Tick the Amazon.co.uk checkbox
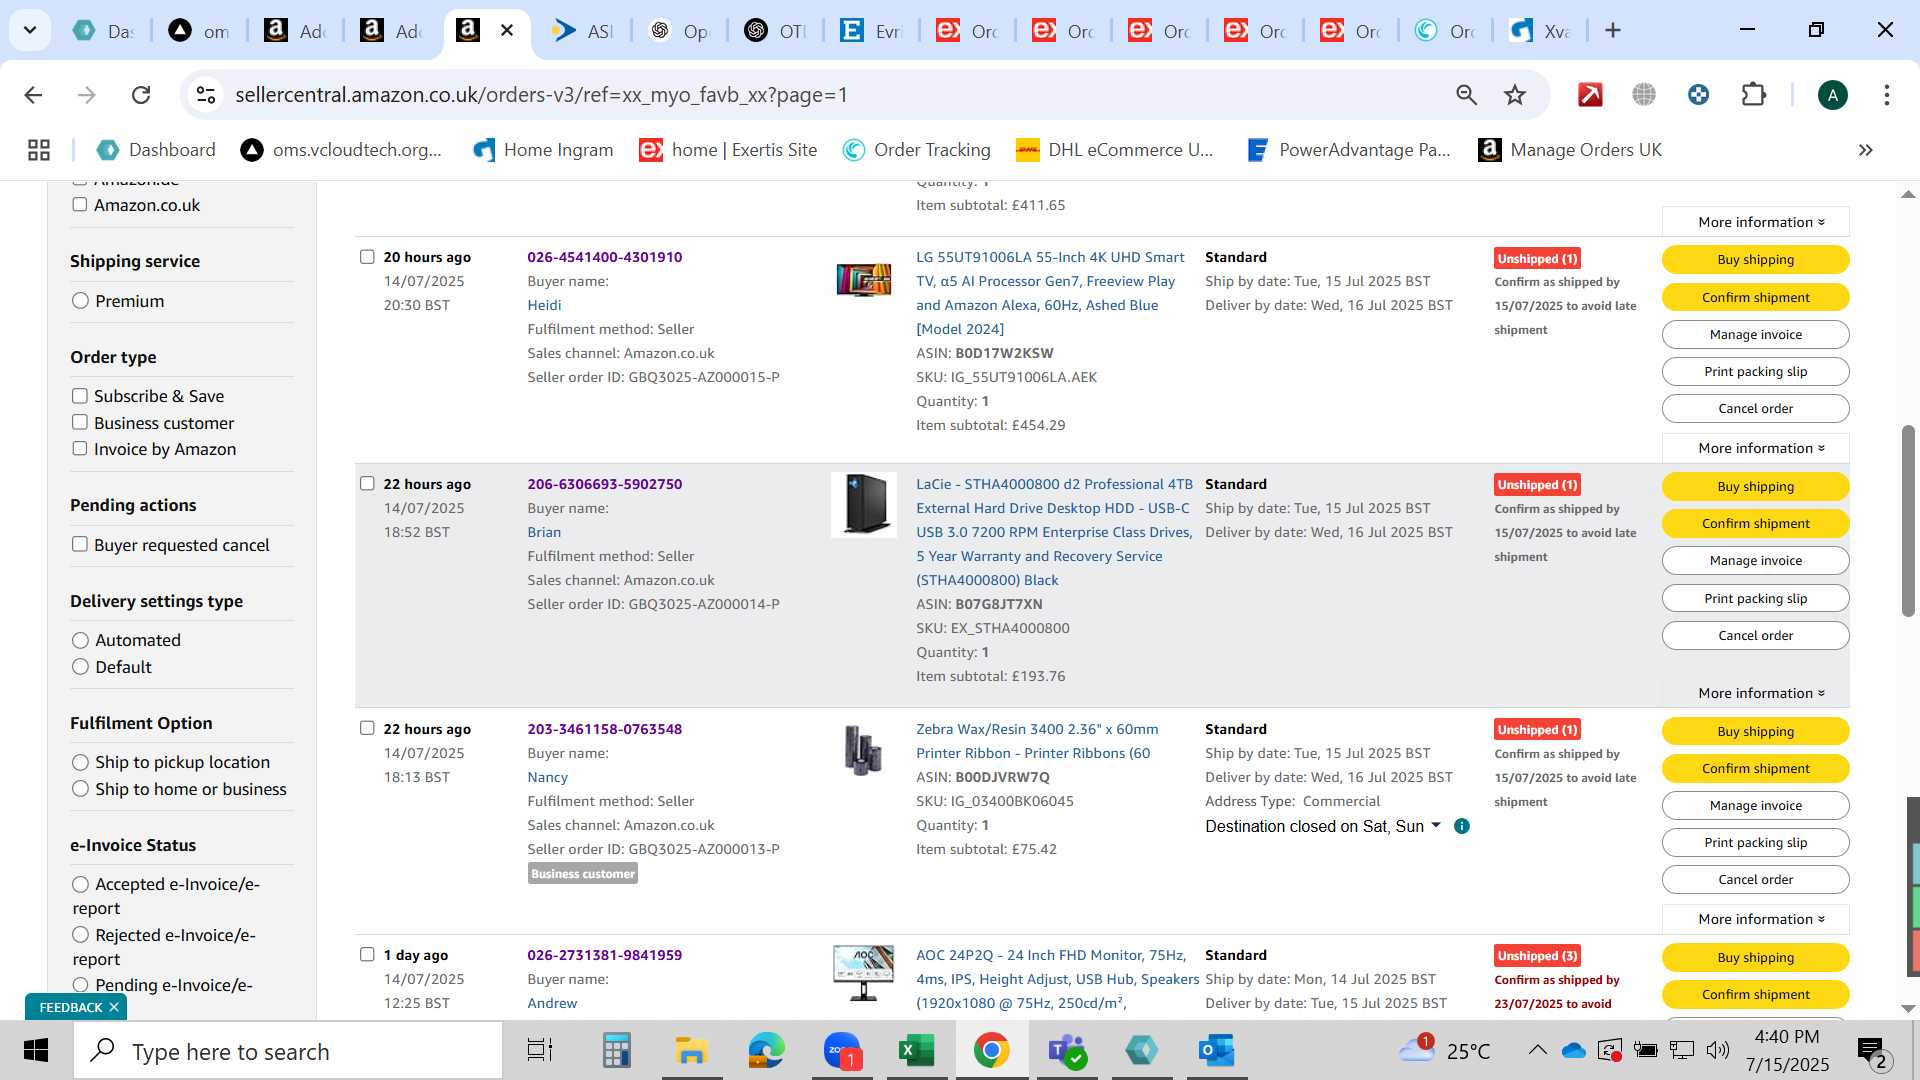 [x=80, y=204]
